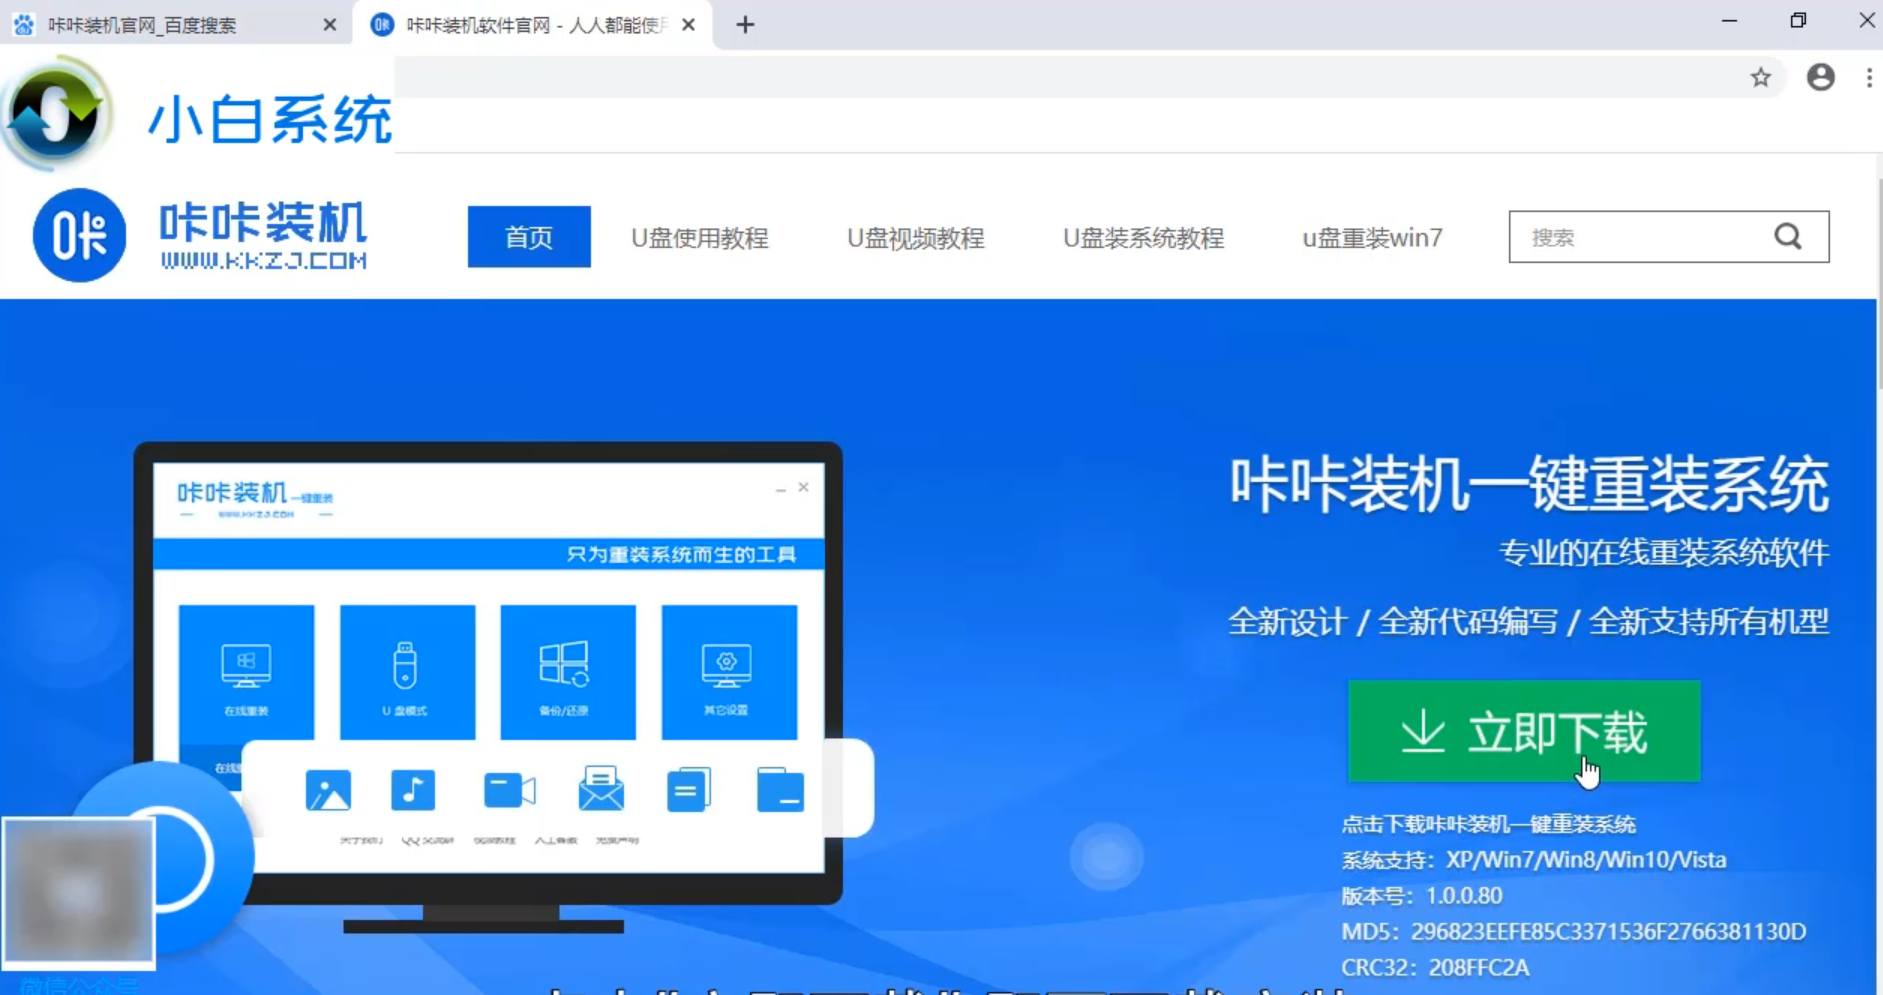
Task: Click the picture icon in the preview strip
Action: 328,790
